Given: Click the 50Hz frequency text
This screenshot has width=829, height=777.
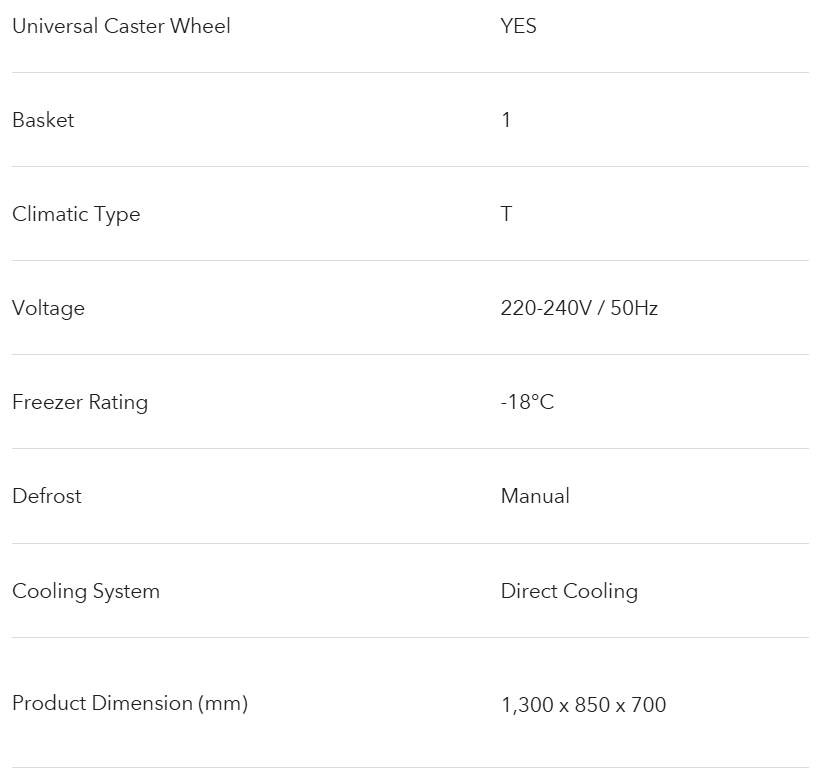Looking at the screenshot, I should click(633, 308).
